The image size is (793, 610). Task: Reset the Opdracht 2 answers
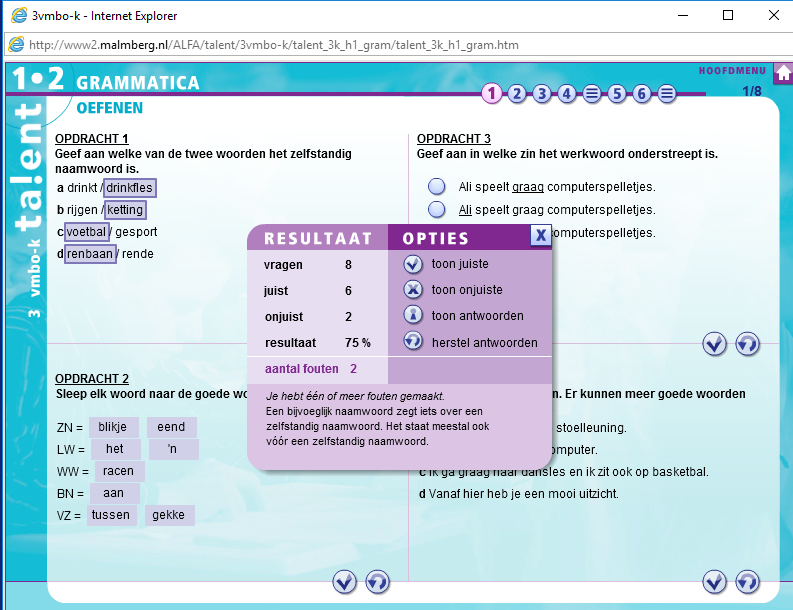coord(377,581)
